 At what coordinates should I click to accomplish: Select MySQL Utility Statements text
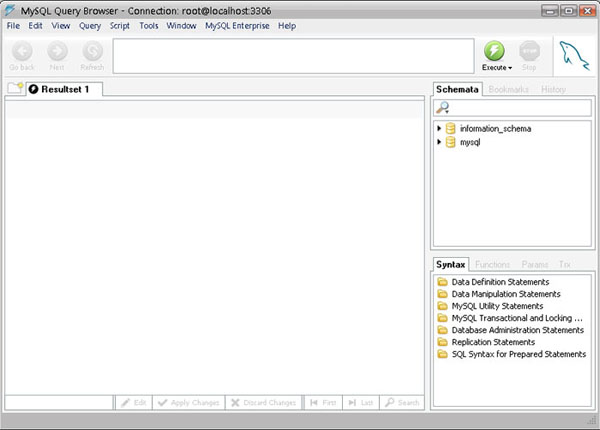(497, 306)
